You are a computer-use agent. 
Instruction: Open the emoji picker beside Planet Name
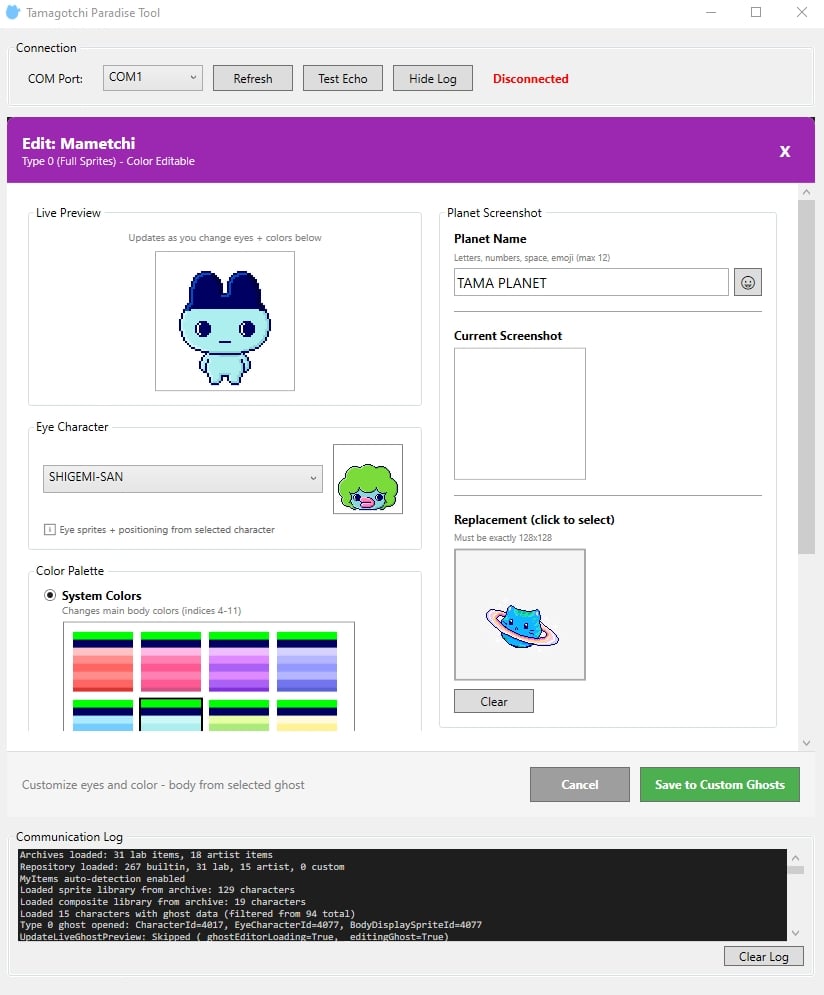click(747, 282)
